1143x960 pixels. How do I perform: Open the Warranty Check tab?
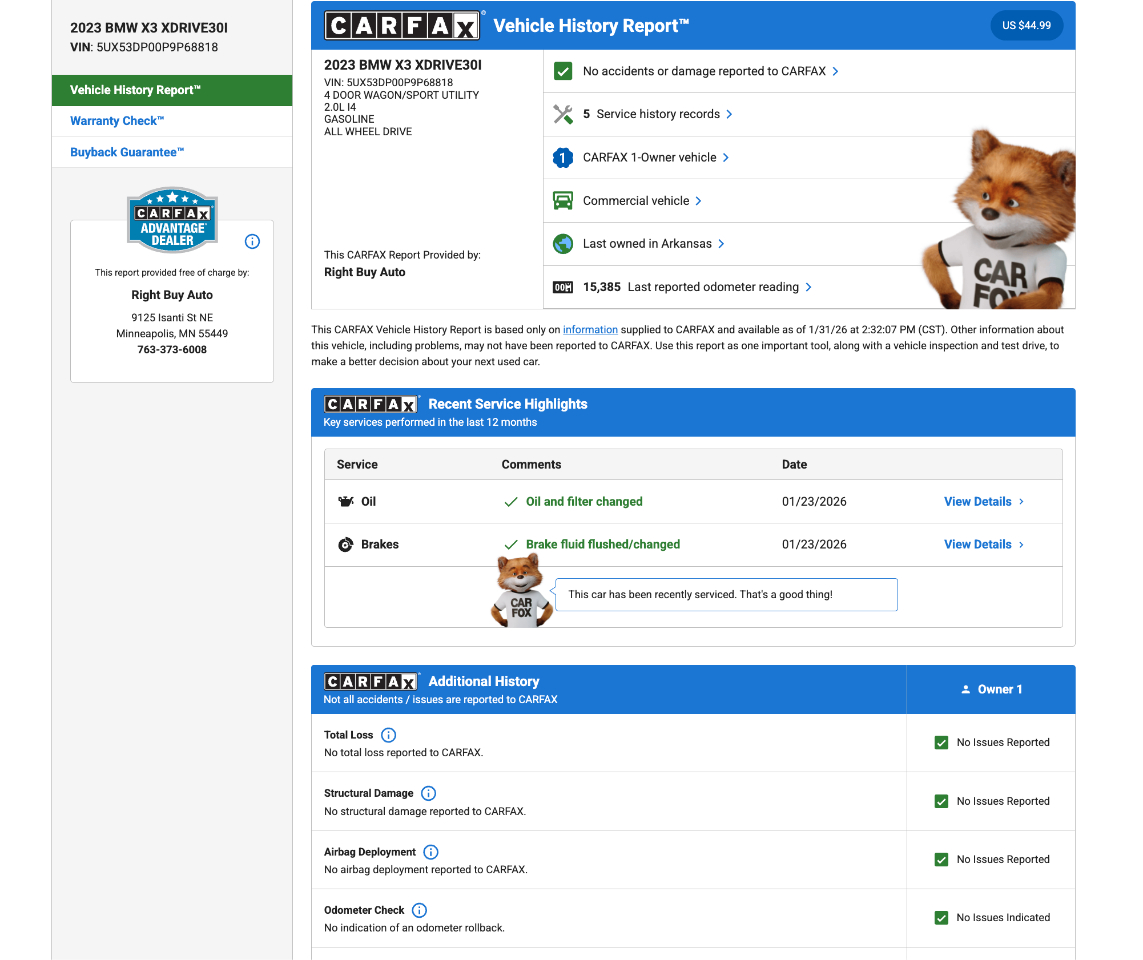pyautogui.click(x=117, y=121)
